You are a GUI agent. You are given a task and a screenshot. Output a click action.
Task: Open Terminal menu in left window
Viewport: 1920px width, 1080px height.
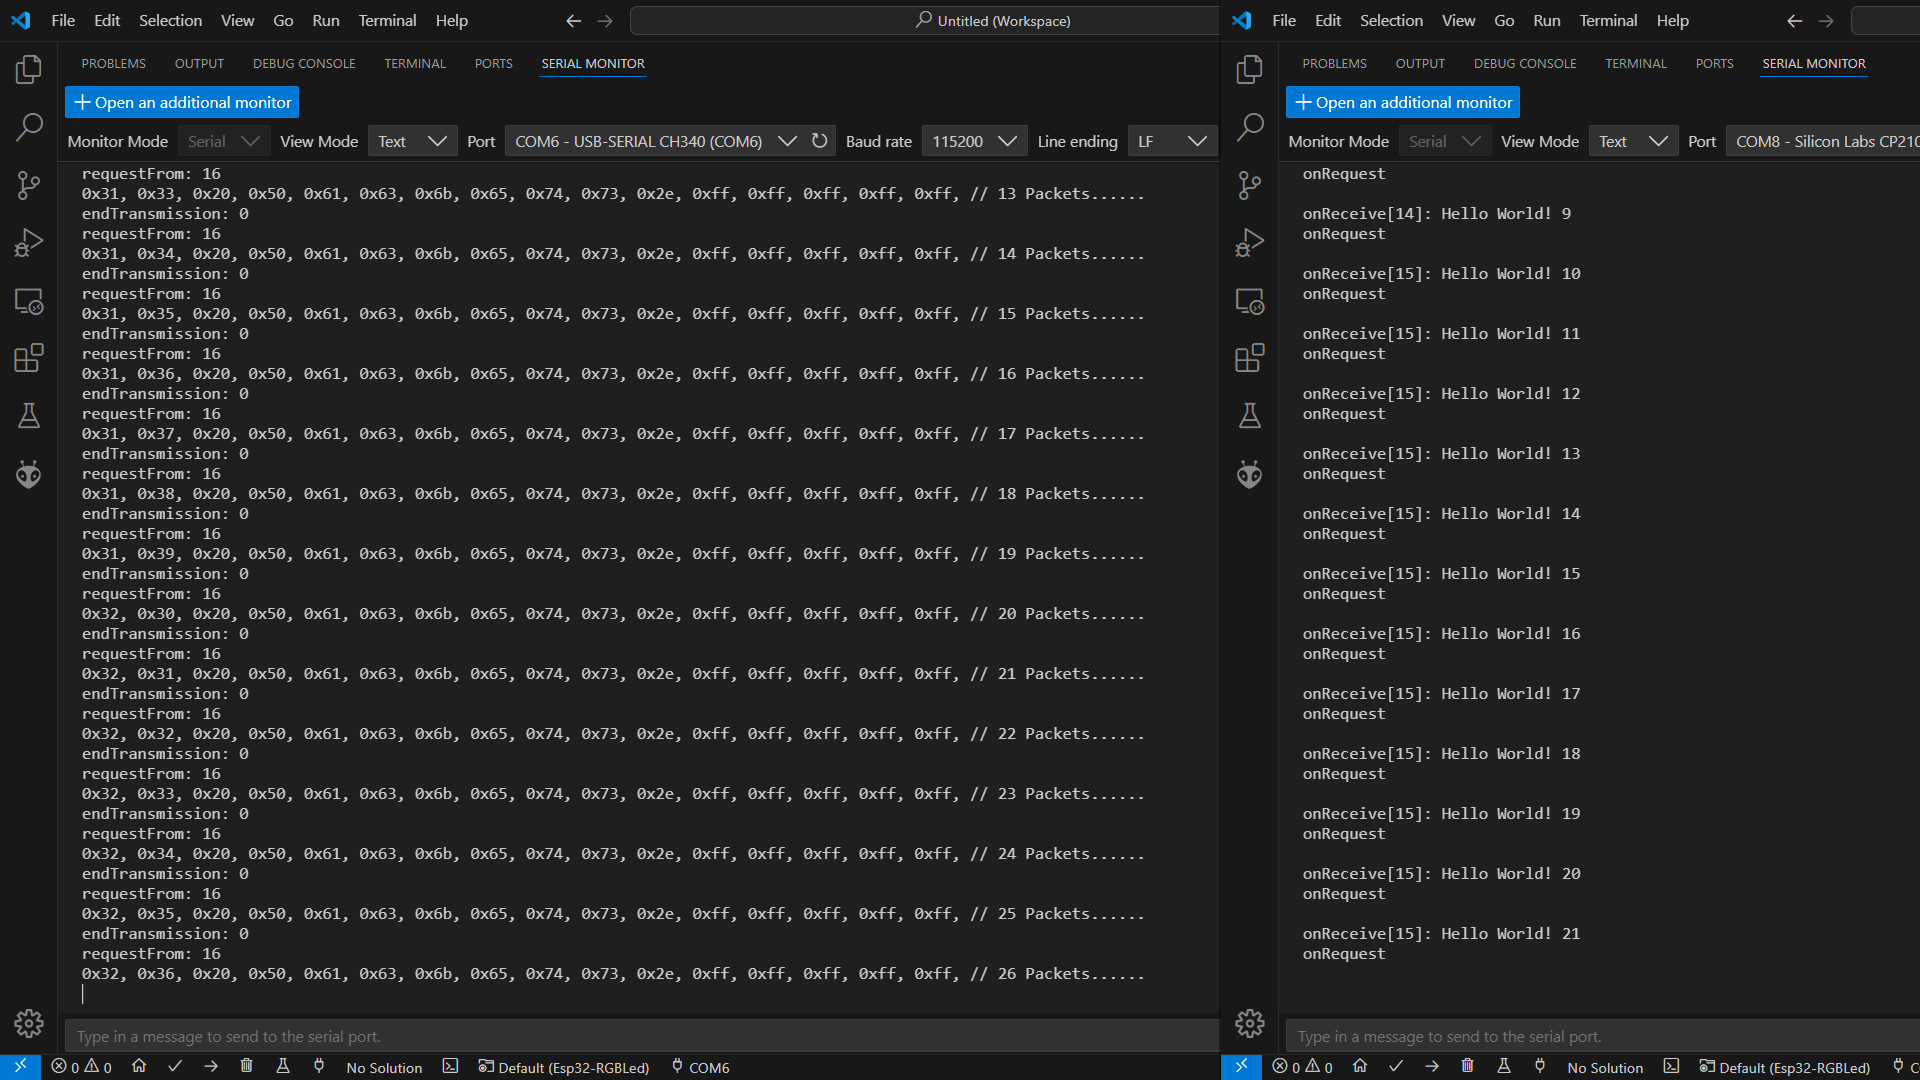387,21
